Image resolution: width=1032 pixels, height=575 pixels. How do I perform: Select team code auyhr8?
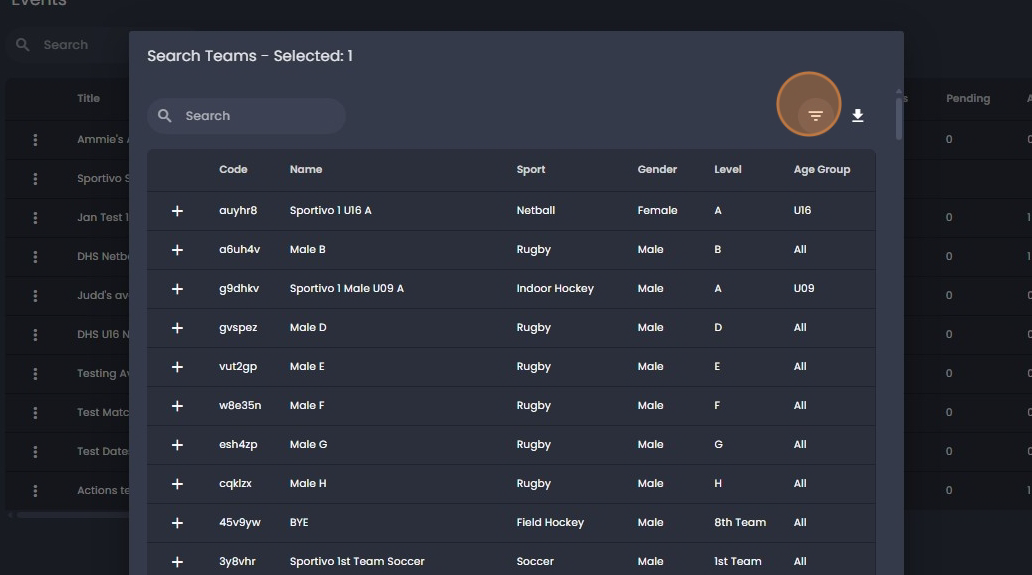[238, 211]
